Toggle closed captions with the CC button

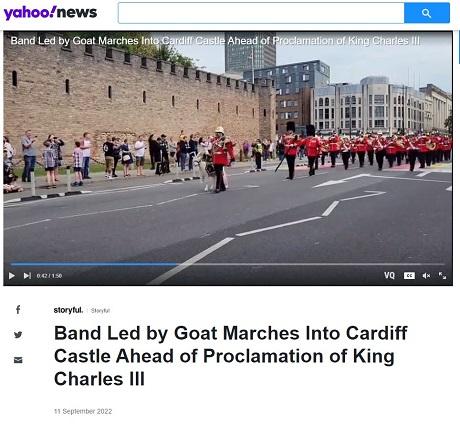[409, 276]
